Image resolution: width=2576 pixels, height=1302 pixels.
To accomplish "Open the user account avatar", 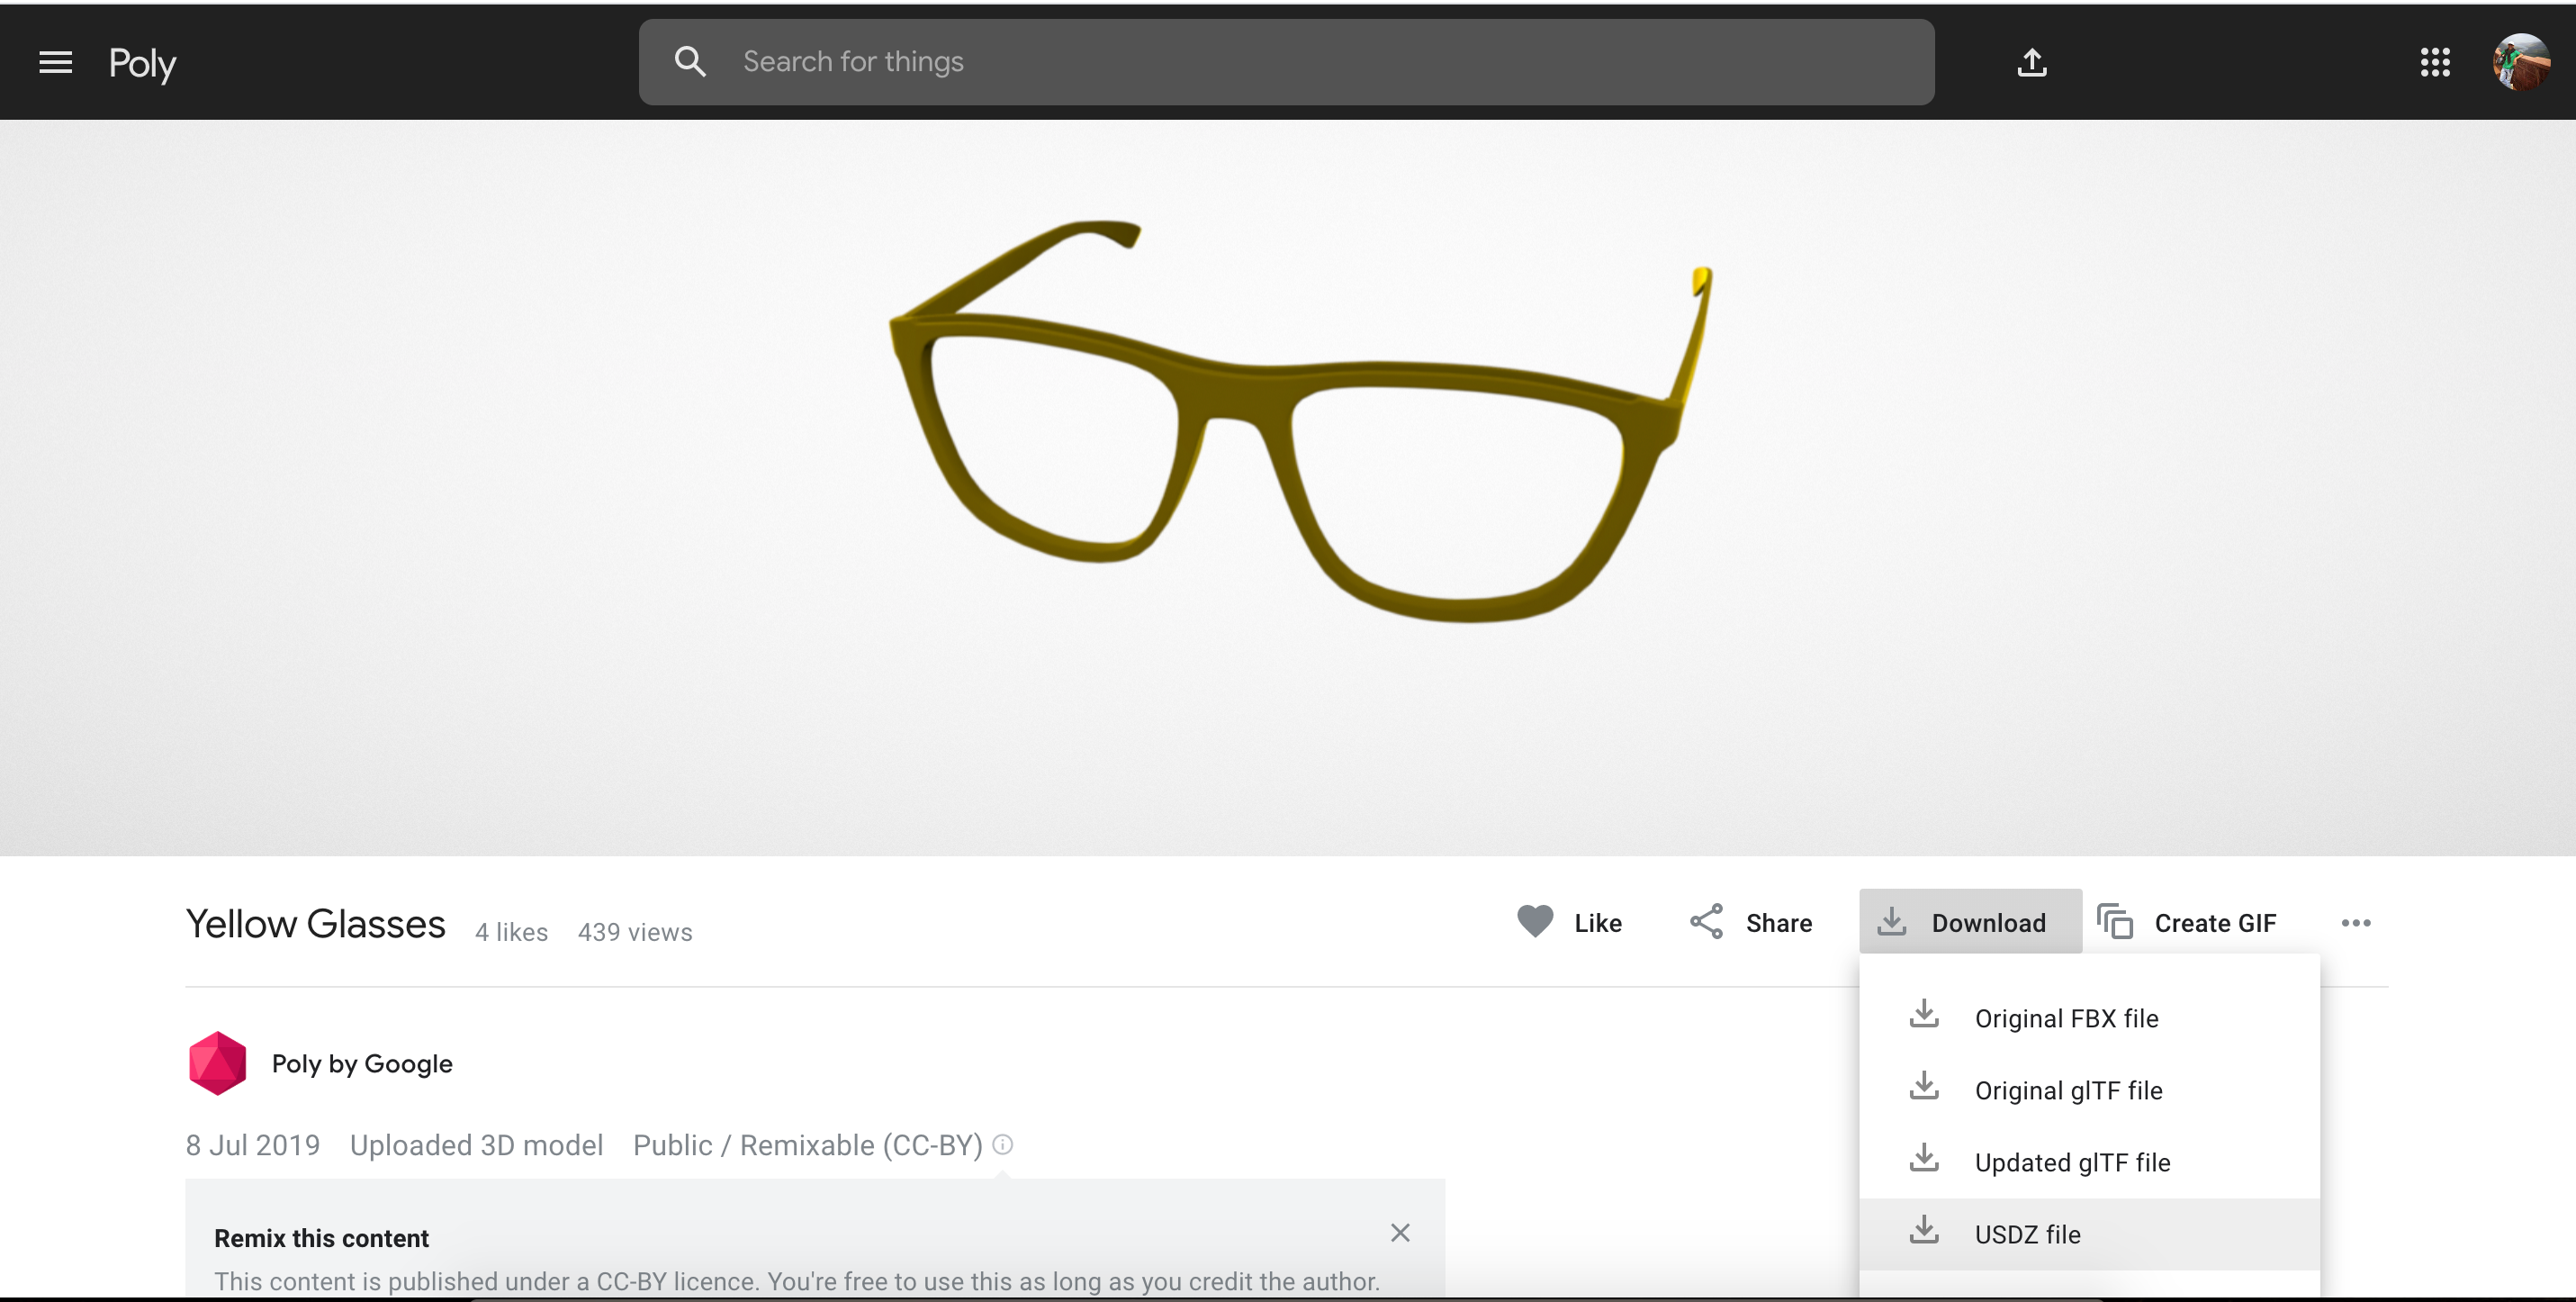I will pyautogui.click(x=2520, y=63).
